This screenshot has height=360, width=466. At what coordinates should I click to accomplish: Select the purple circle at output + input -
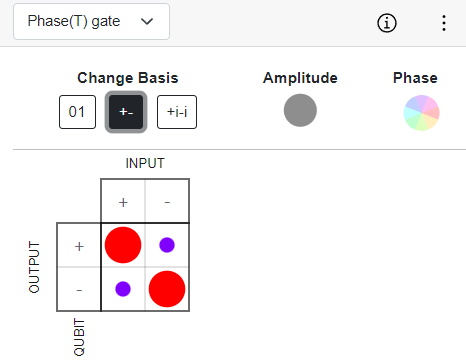(x=167, y=245)
